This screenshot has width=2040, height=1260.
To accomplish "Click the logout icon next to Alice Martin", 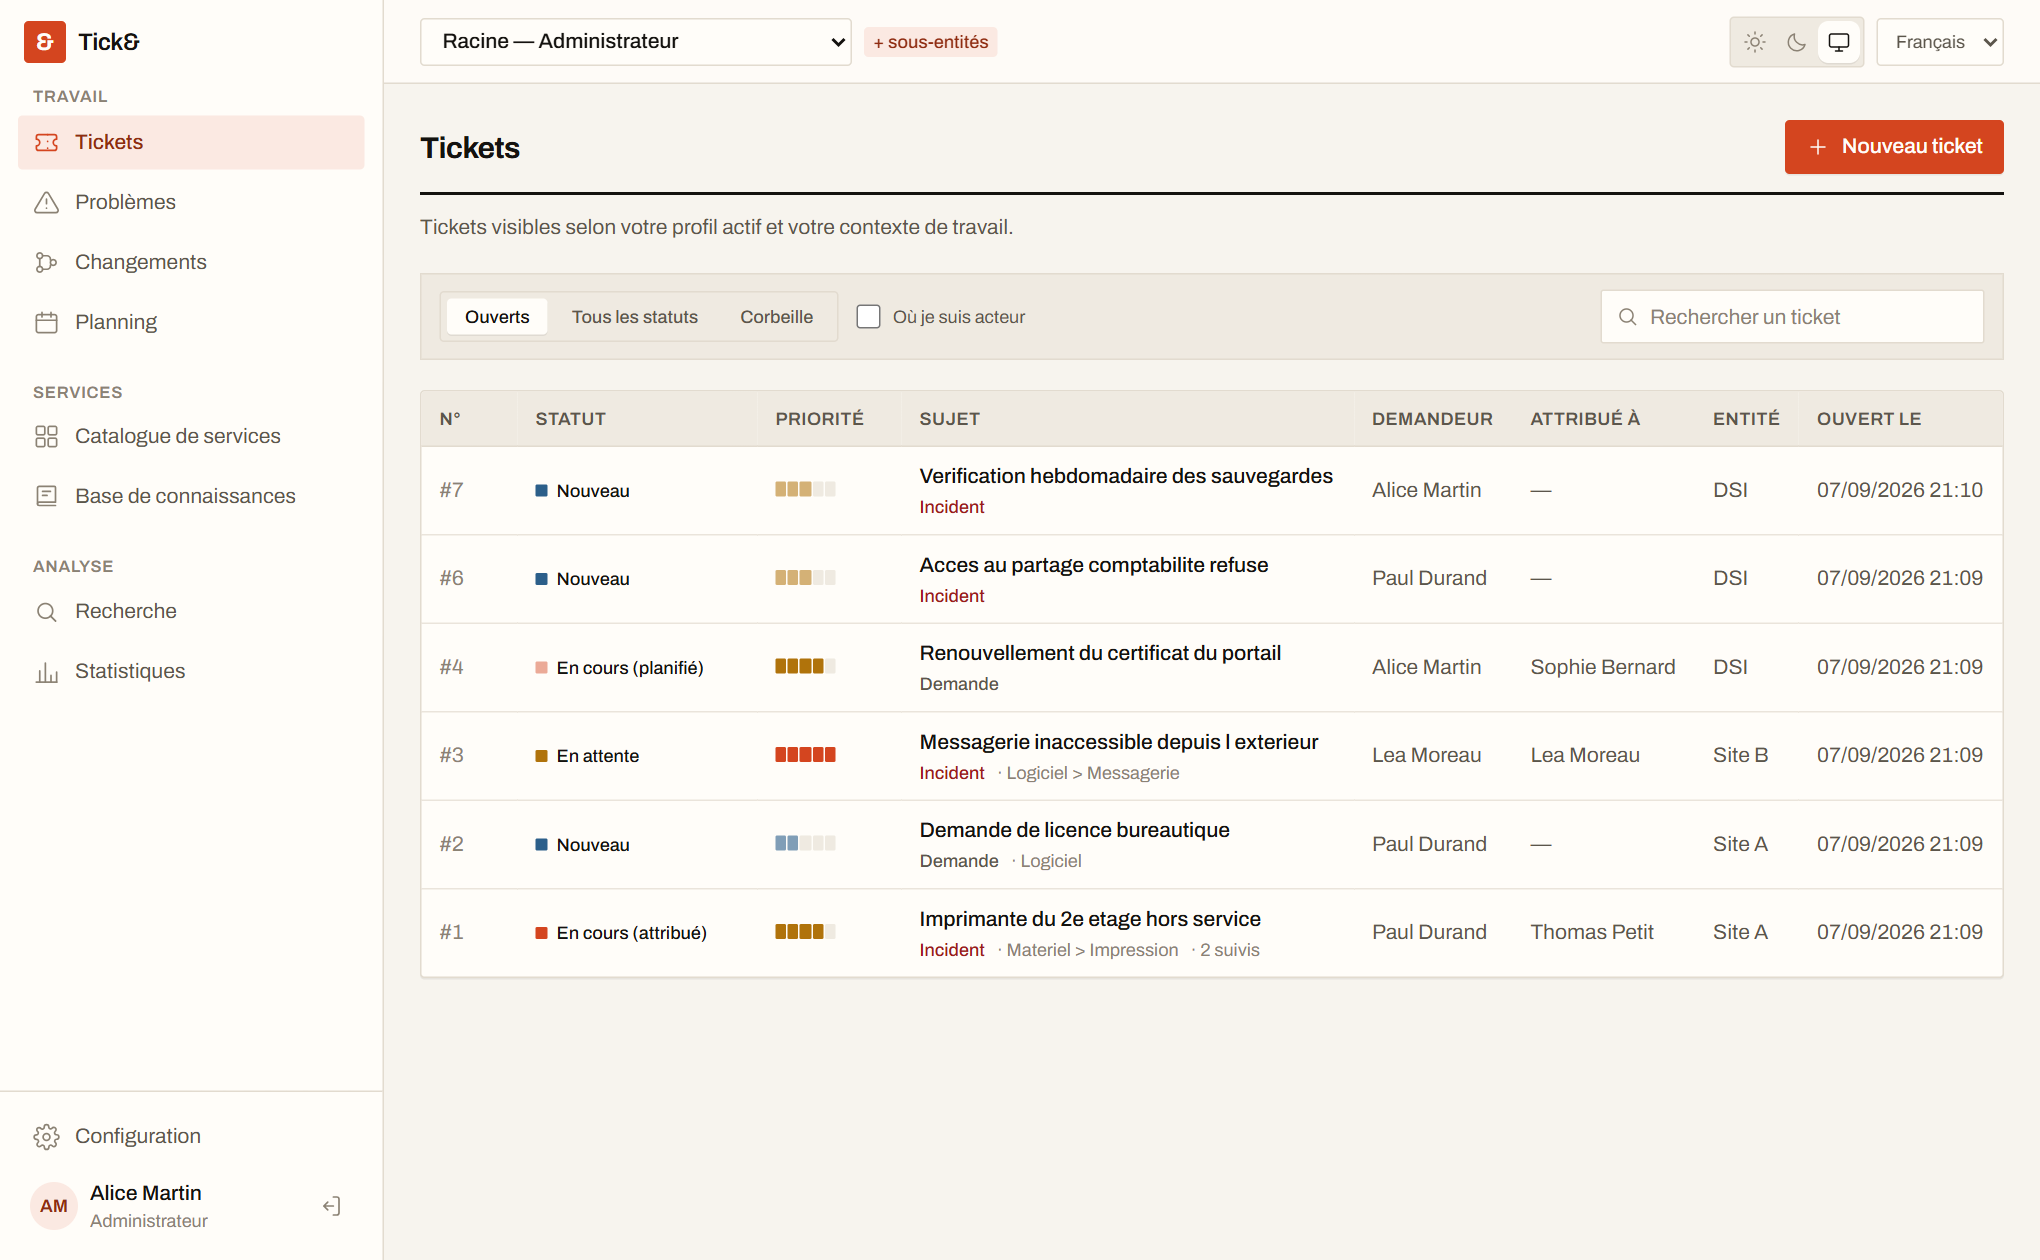I will 332,1206.
